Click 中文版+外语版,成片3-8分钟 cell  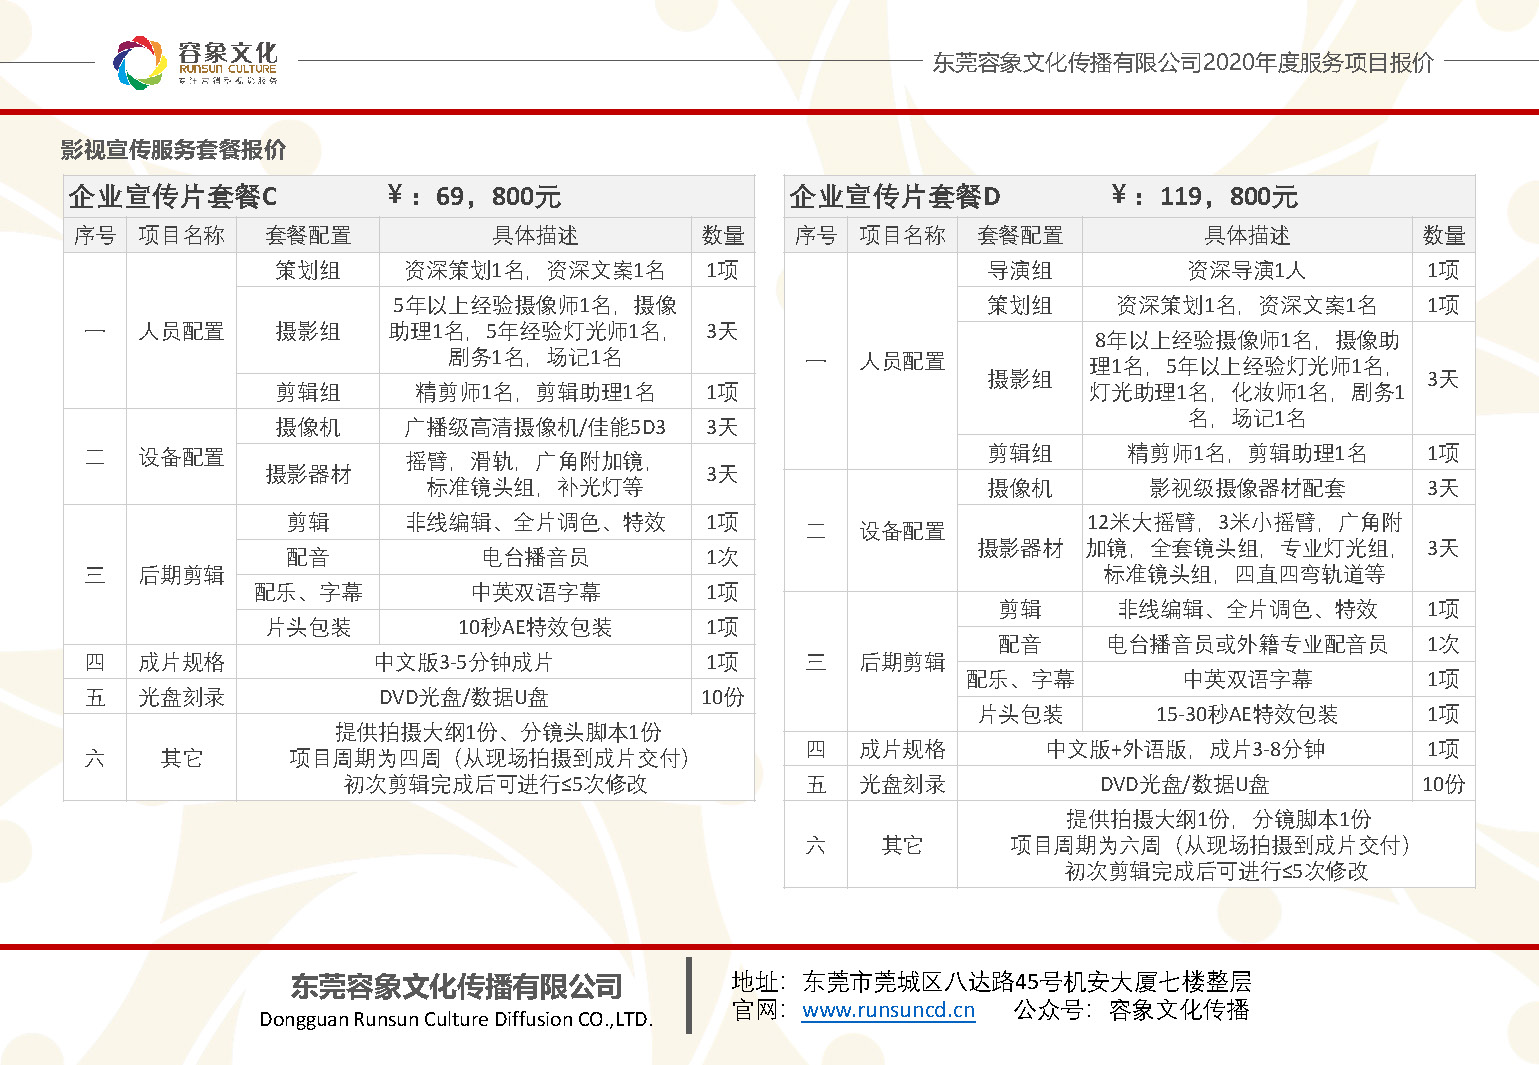(x=1185, y=749)
